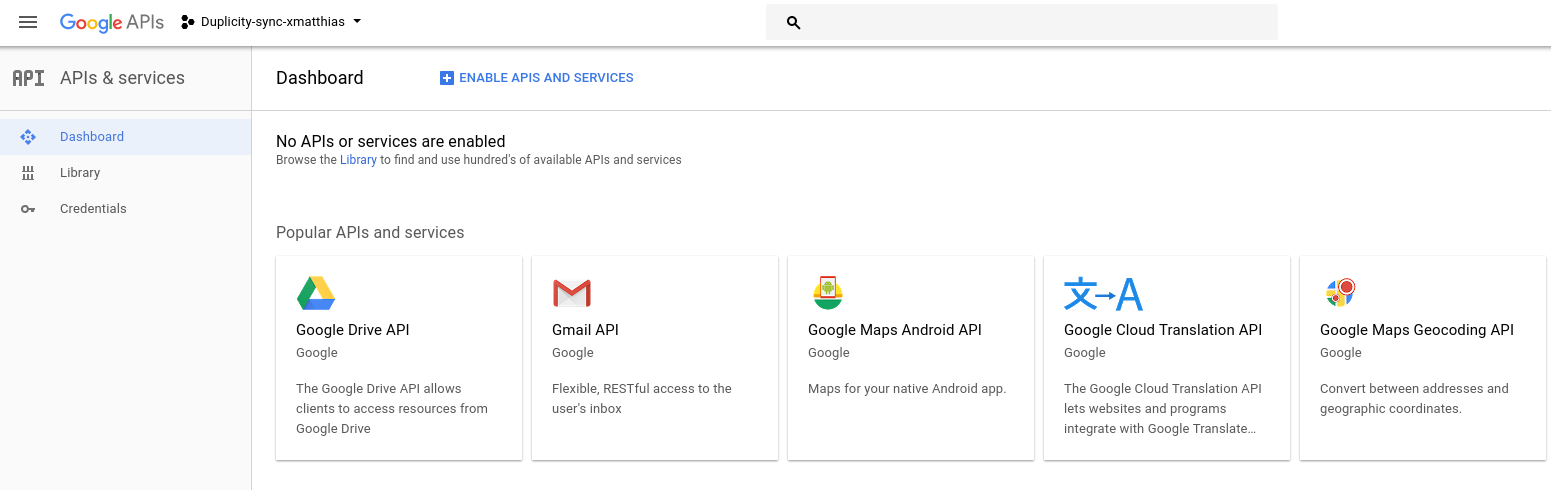Click the Credentials key icon
Screen dimensions: 1551x490
click(x=28, y=209)
